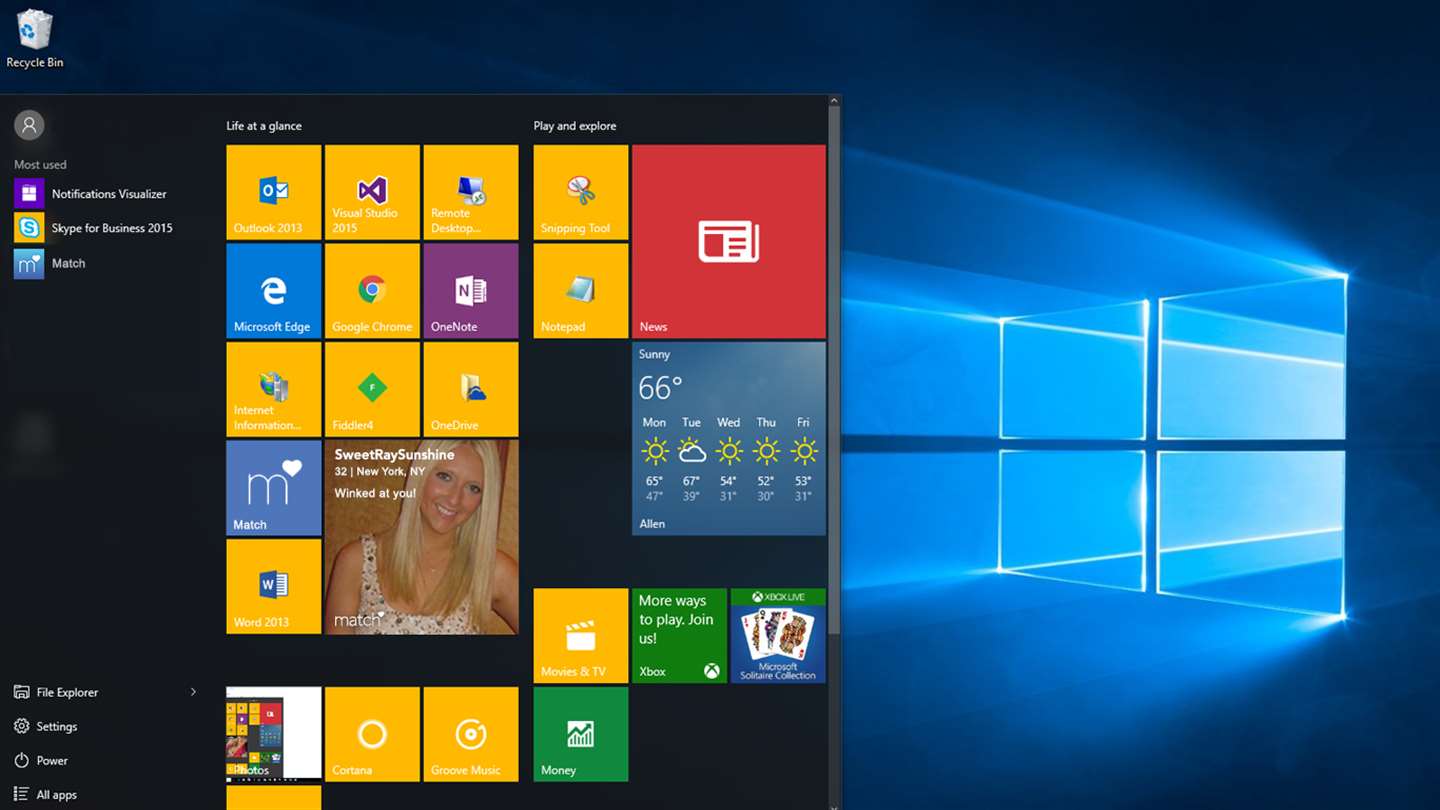Launch Visual Studio 2015 tile

pyautogui.click(x=372, y=192)
